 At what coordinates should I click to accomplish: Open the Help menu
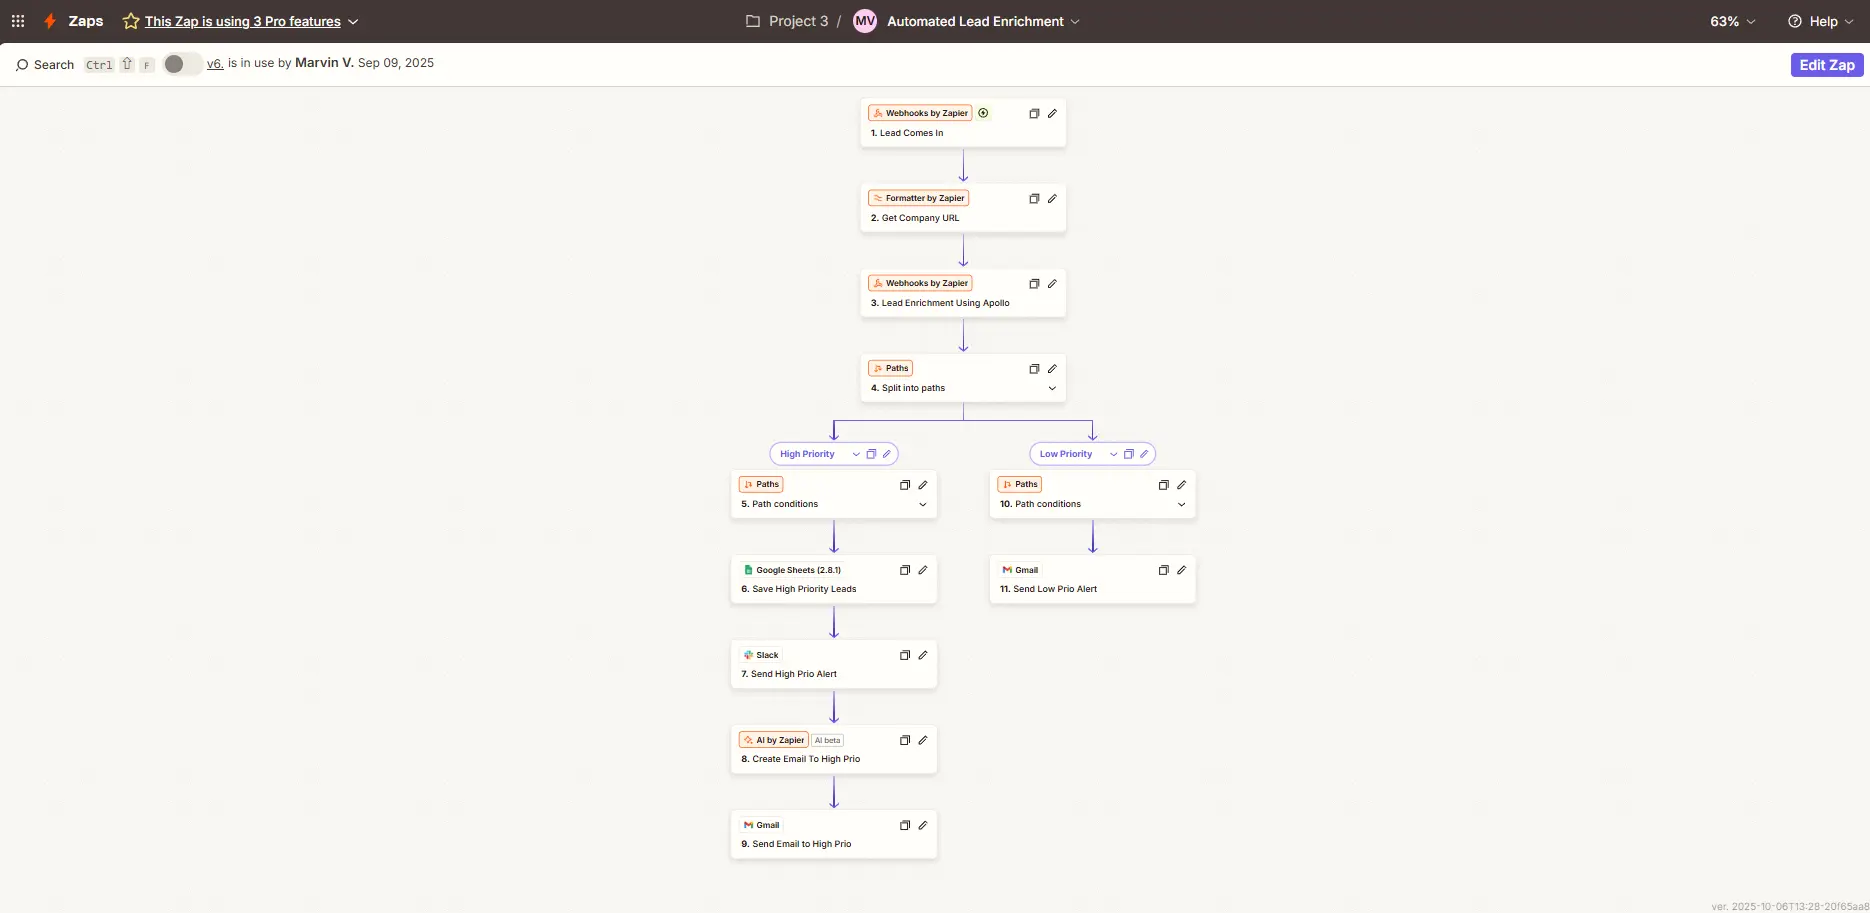click(x=1821, y=21)
